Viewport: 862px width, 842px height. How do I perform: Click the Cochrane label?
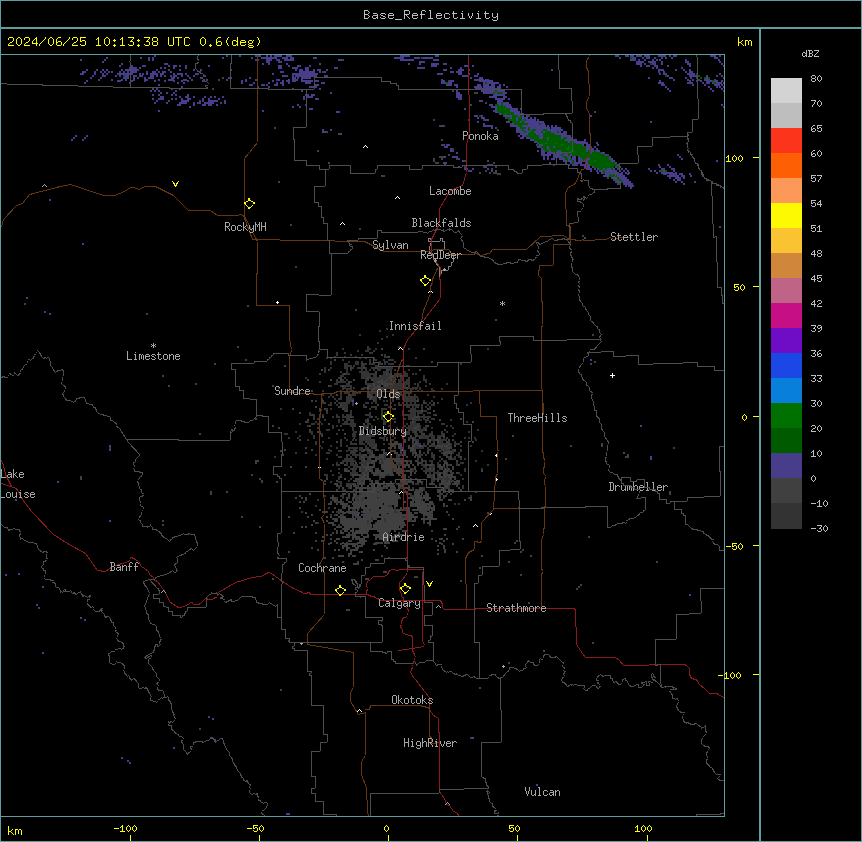click(322, 568)
